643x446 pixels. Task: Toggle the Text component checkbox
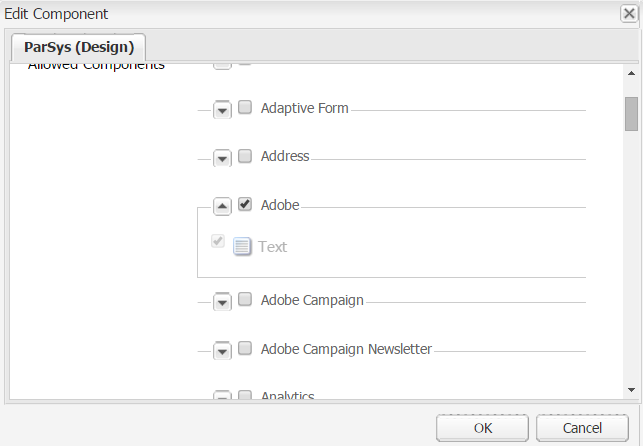click(x=218, y=242)
